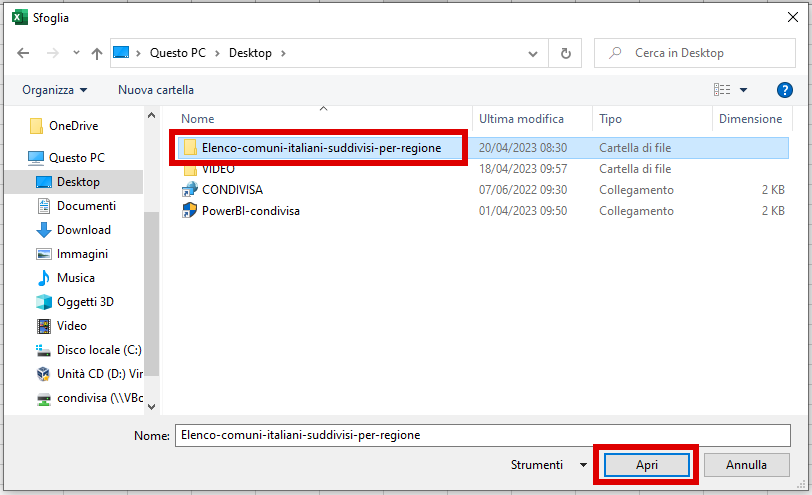Refresh the Desktop folder view
Viewport: 812px width, 495px height.
566,53
